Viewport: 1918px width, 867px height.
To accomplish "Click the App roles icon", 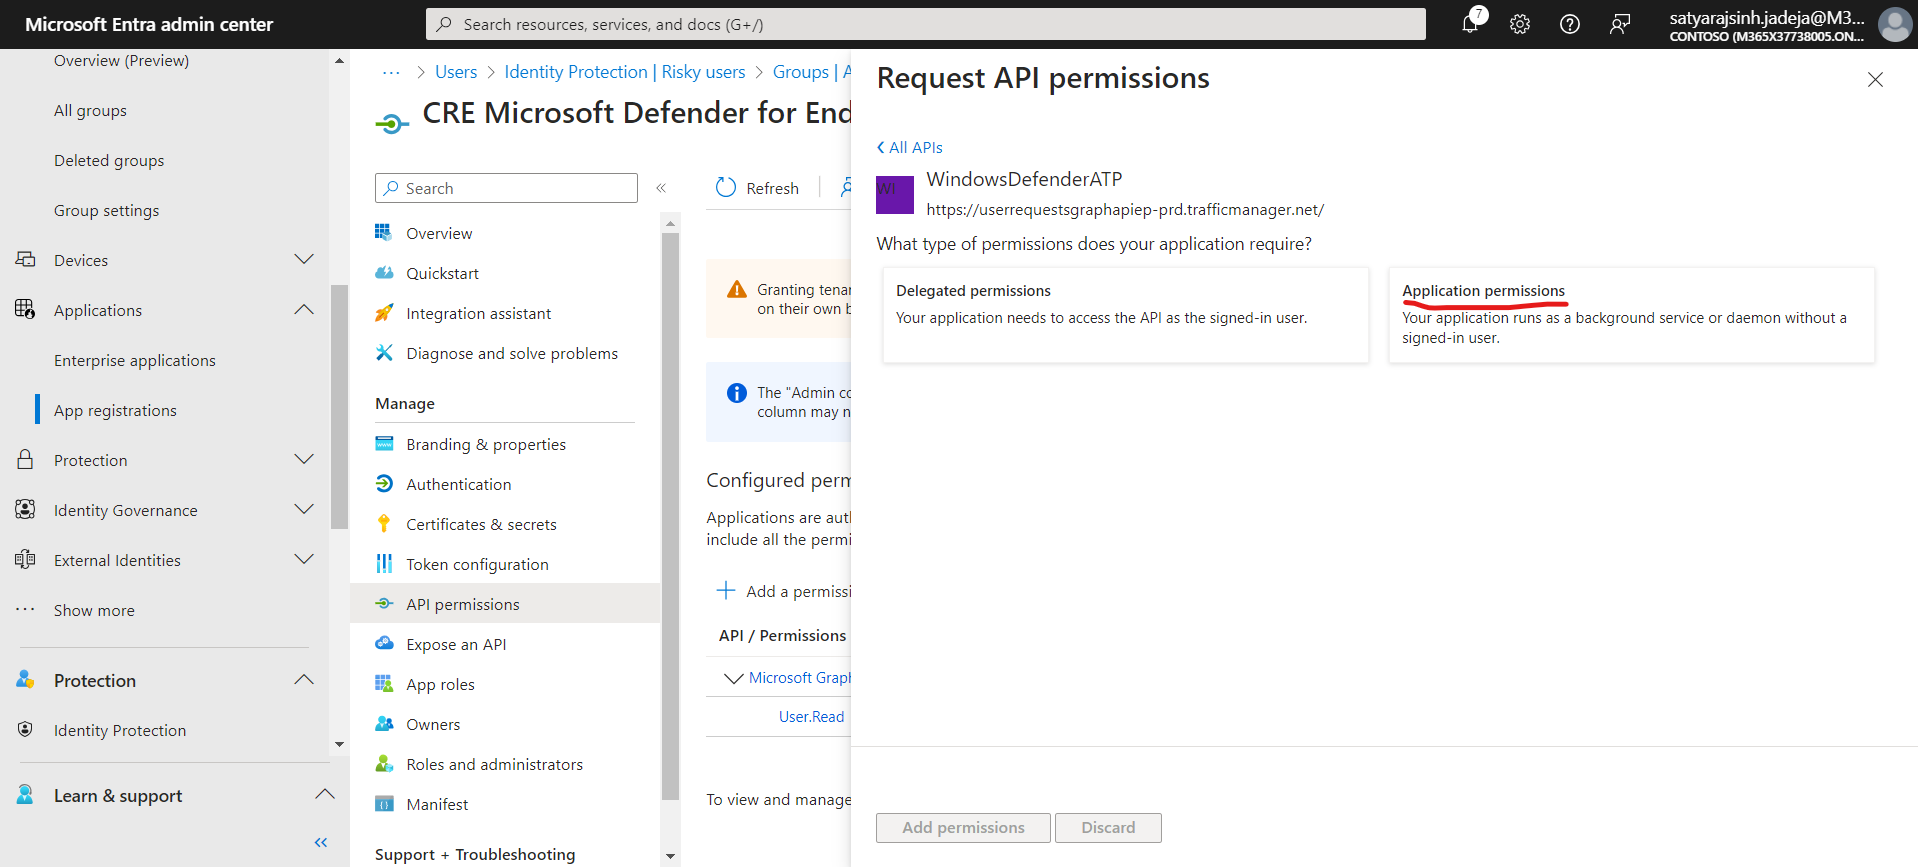I will coord(384,684).
